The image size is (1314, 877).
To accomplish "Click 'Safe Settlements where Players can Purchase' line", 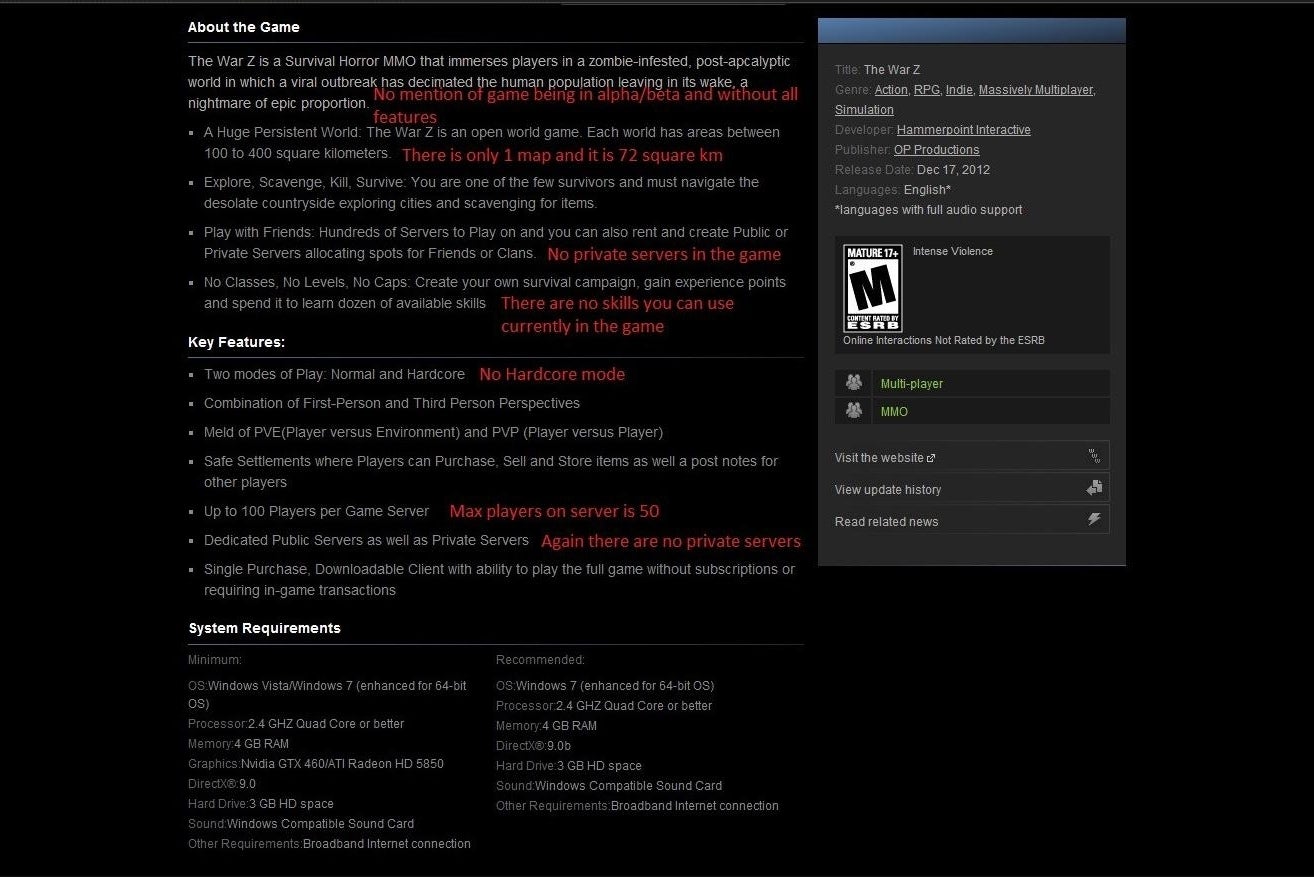I will coord(491,472).
